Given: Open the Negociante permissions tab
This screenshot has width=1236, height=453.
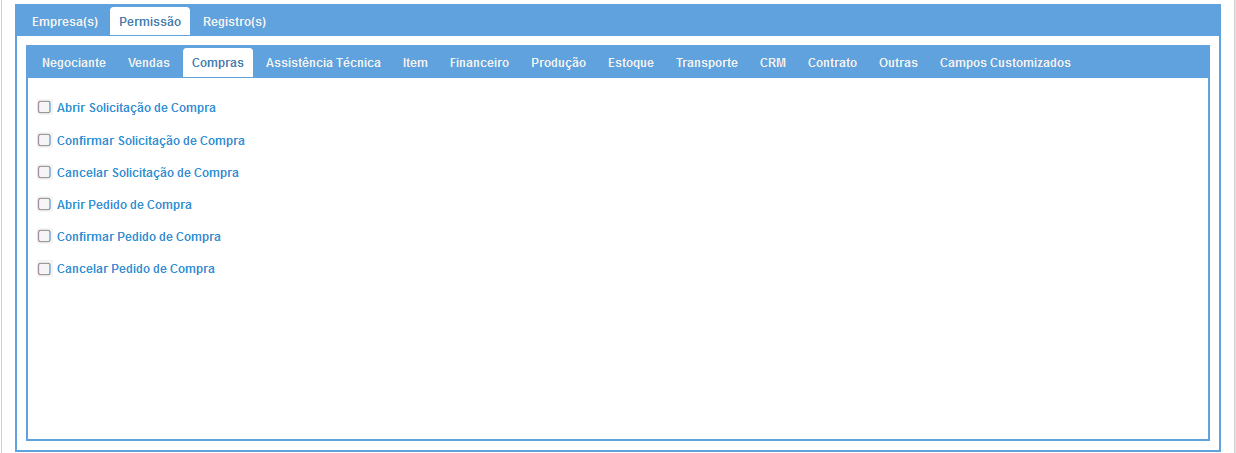Looking at the screenshot, I should pyautogui.click(x=74, y=62).
